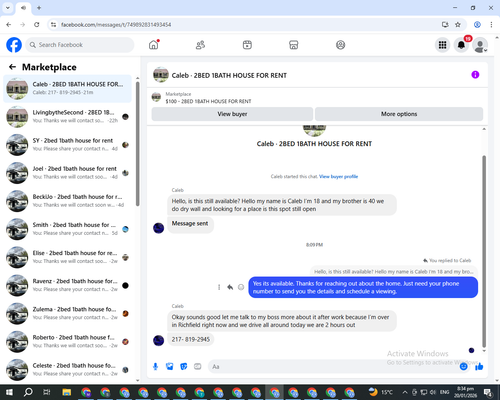This screenshot has width=500, height=400.
Task: Open the Reels video icon
Action: (247, 45)
